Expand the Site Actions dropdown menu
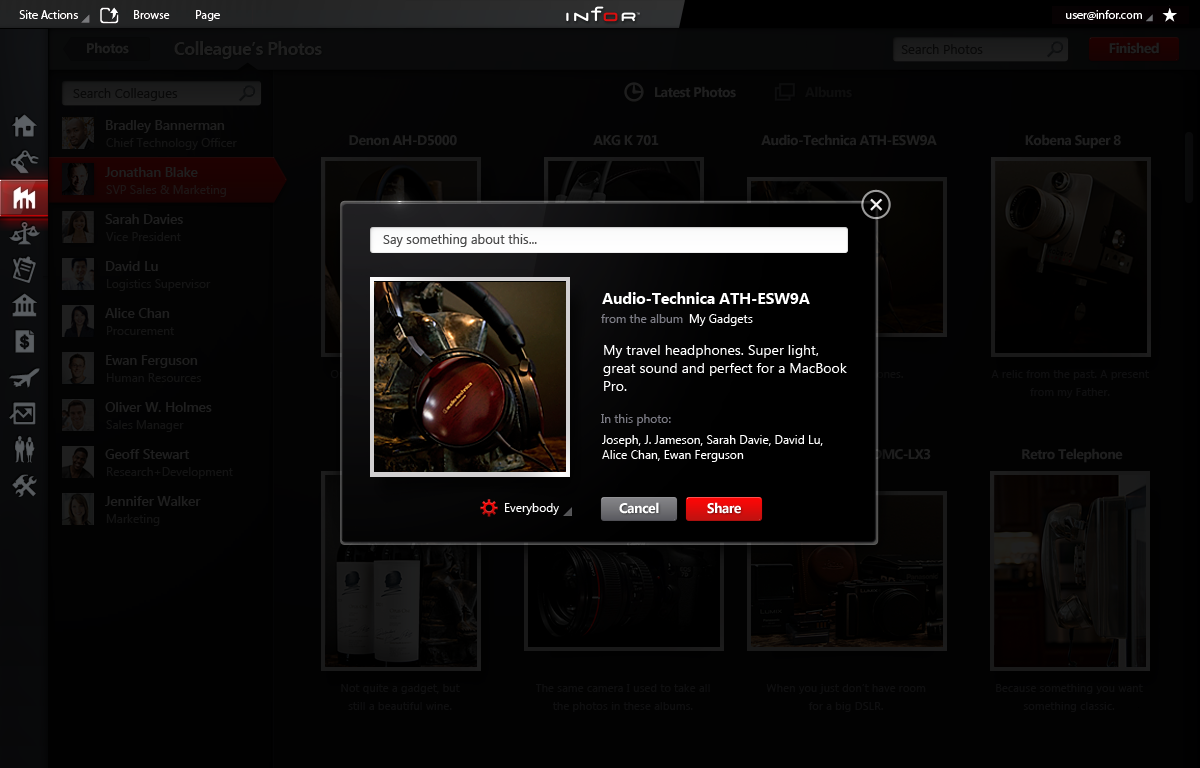Viewport: 1200px width, 768px height. point(54,15)
